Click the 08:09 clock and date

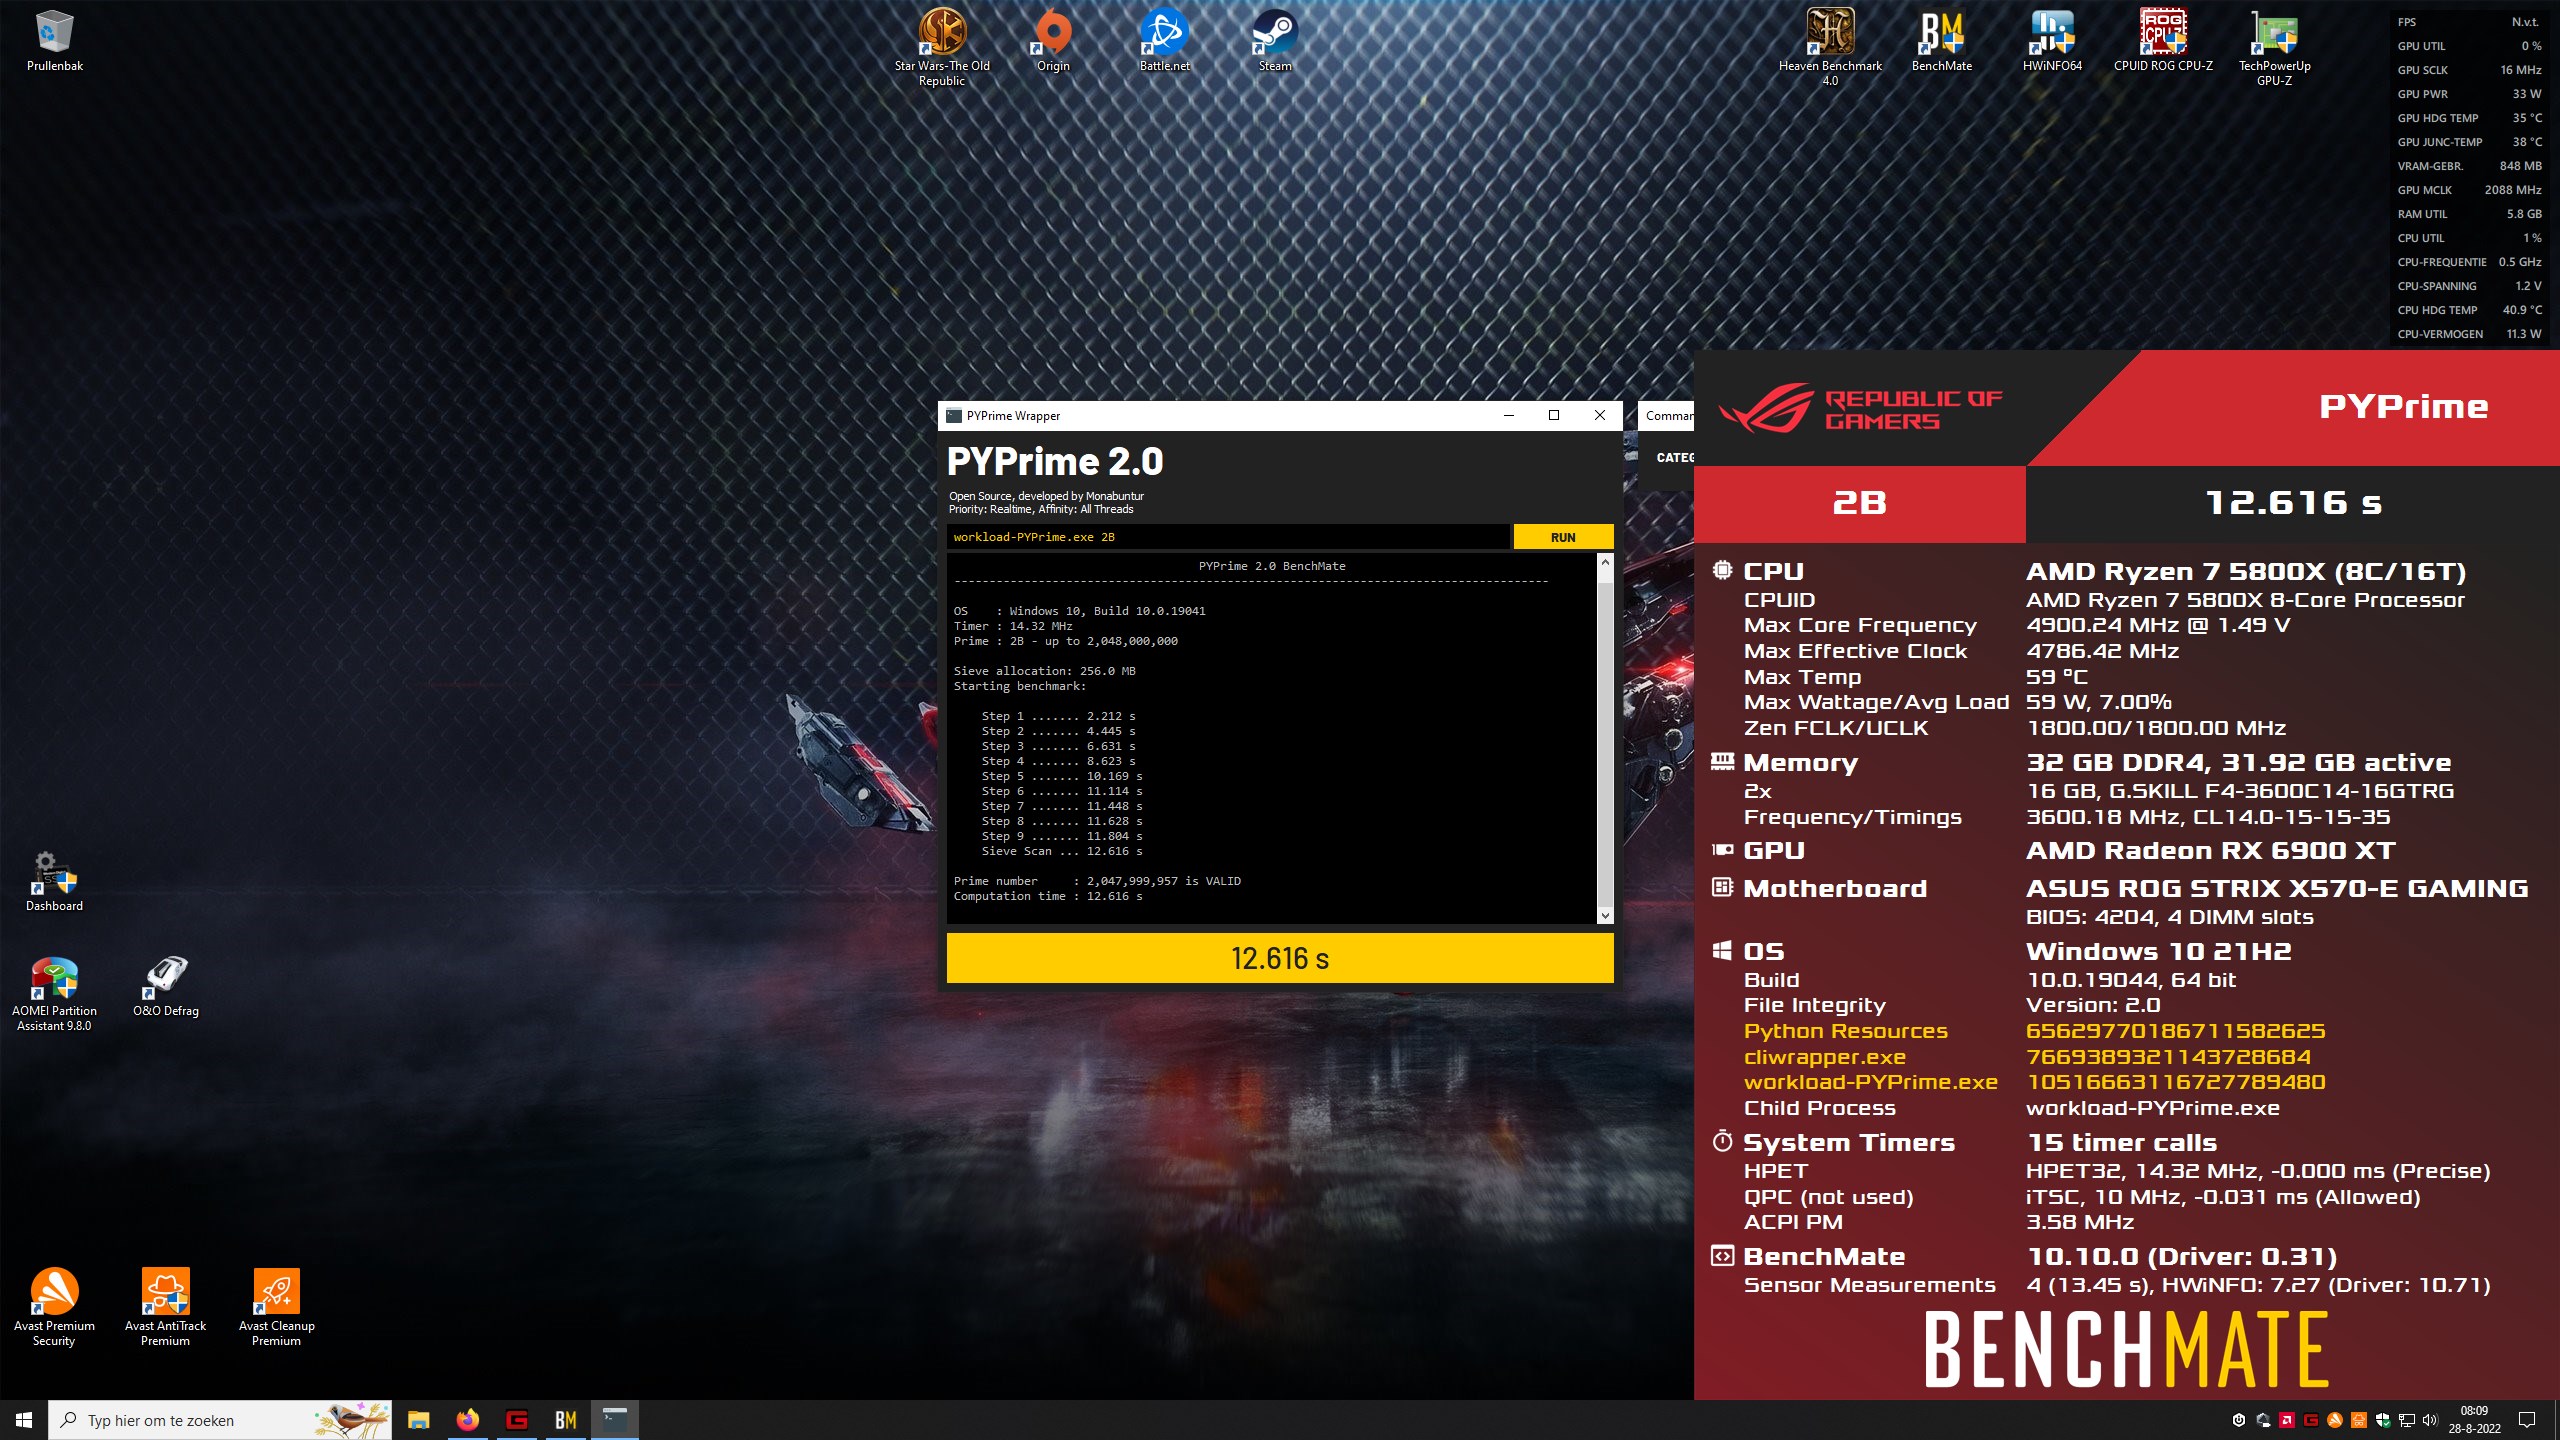(x=2475, y=1420)
